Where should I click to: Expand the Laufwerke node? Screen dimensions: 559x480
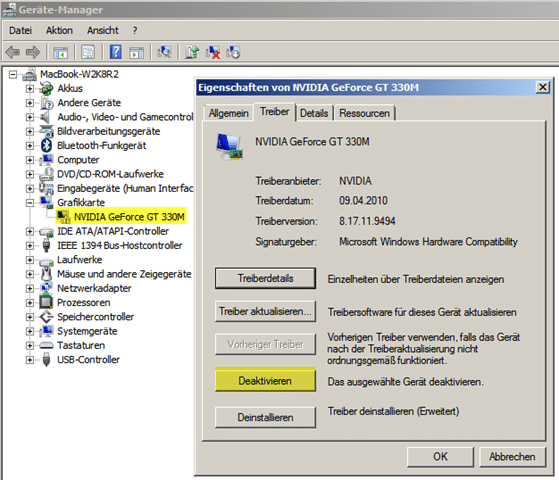pyautogui.click(x=30, y=260)
